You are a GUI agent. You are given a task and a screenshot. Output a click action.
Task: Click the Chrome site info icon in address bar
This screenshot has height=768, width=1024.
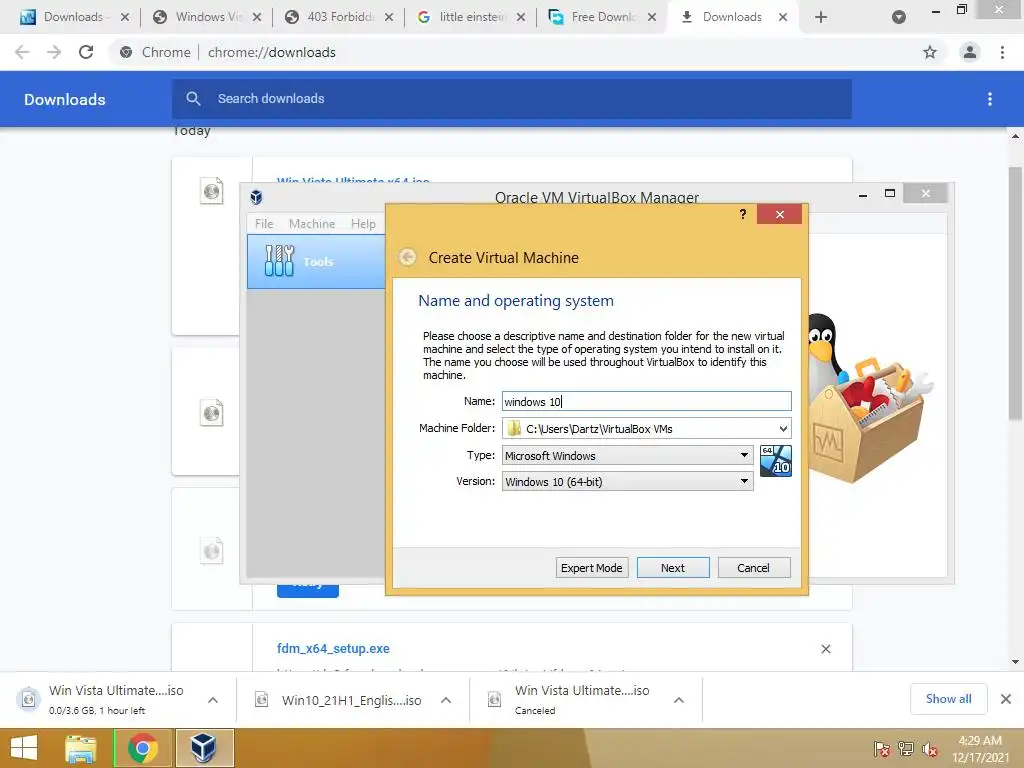click(x=126, y=52)
